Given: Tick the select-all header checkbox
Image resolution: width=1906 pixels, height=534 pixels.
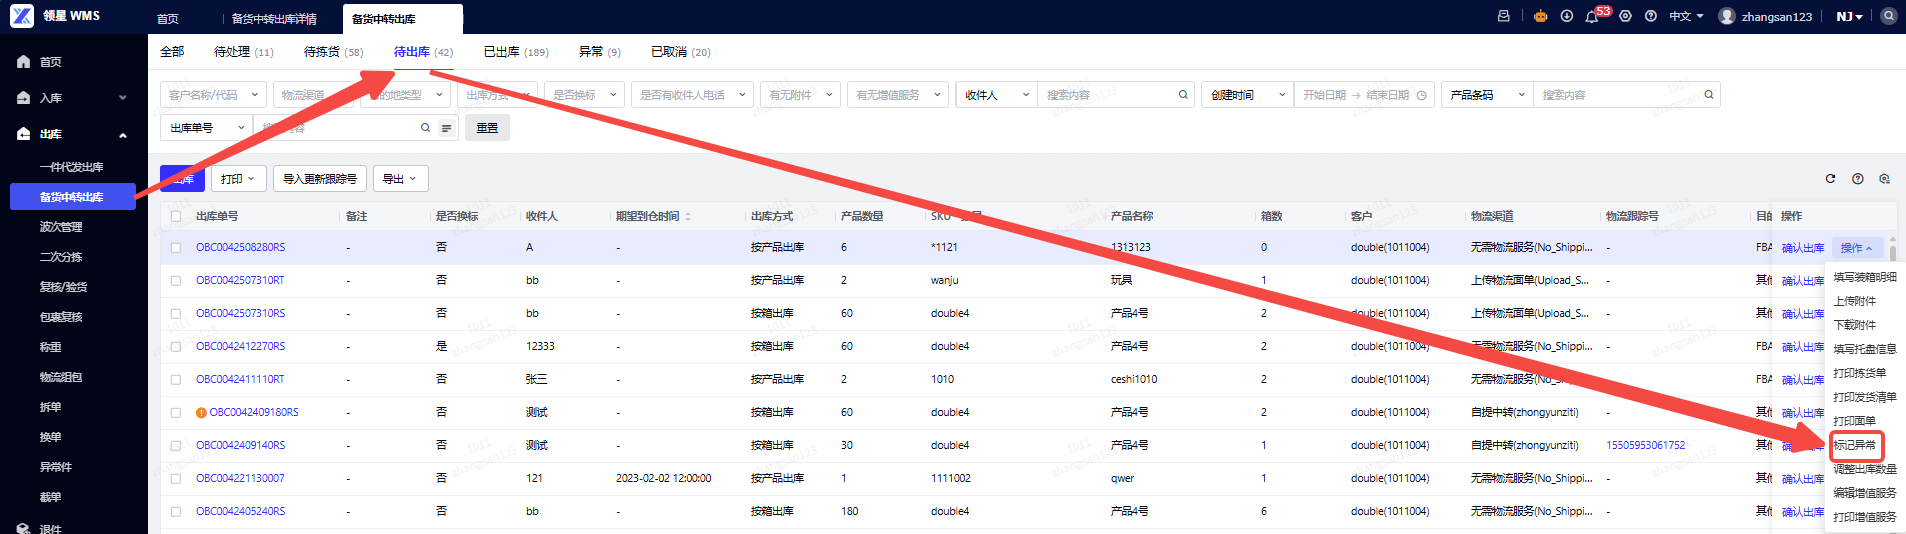Looking at the screenshot, I should click(176, 216).
